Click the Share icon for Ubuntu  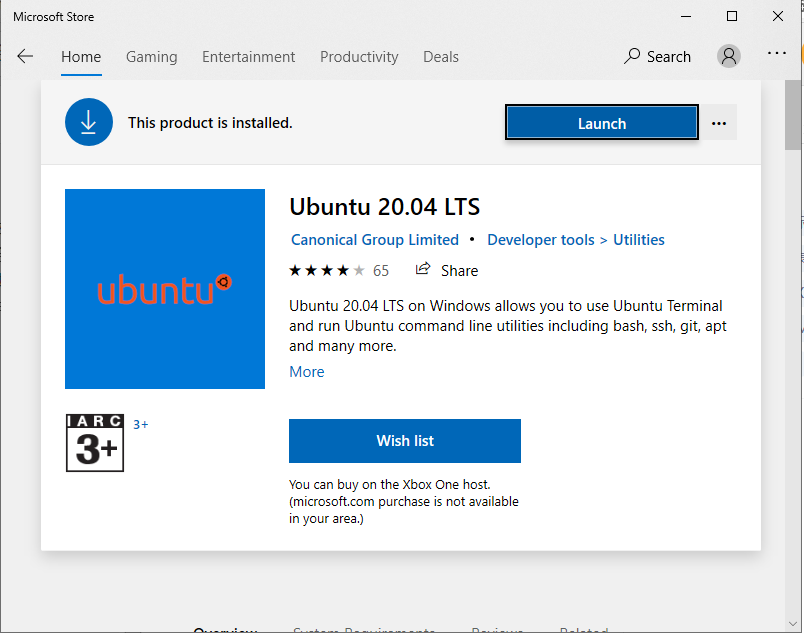[423, 270]
